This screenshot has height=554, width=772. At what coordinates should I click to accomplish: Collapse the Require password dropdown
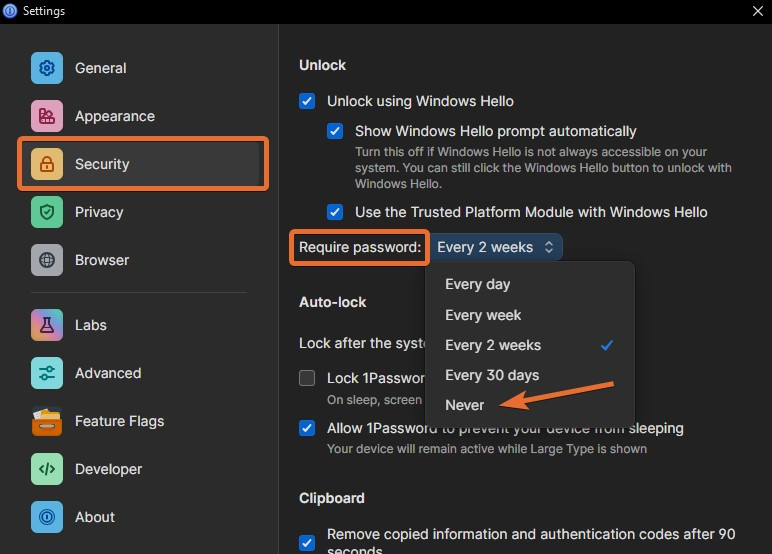click(x=496, y=247)
